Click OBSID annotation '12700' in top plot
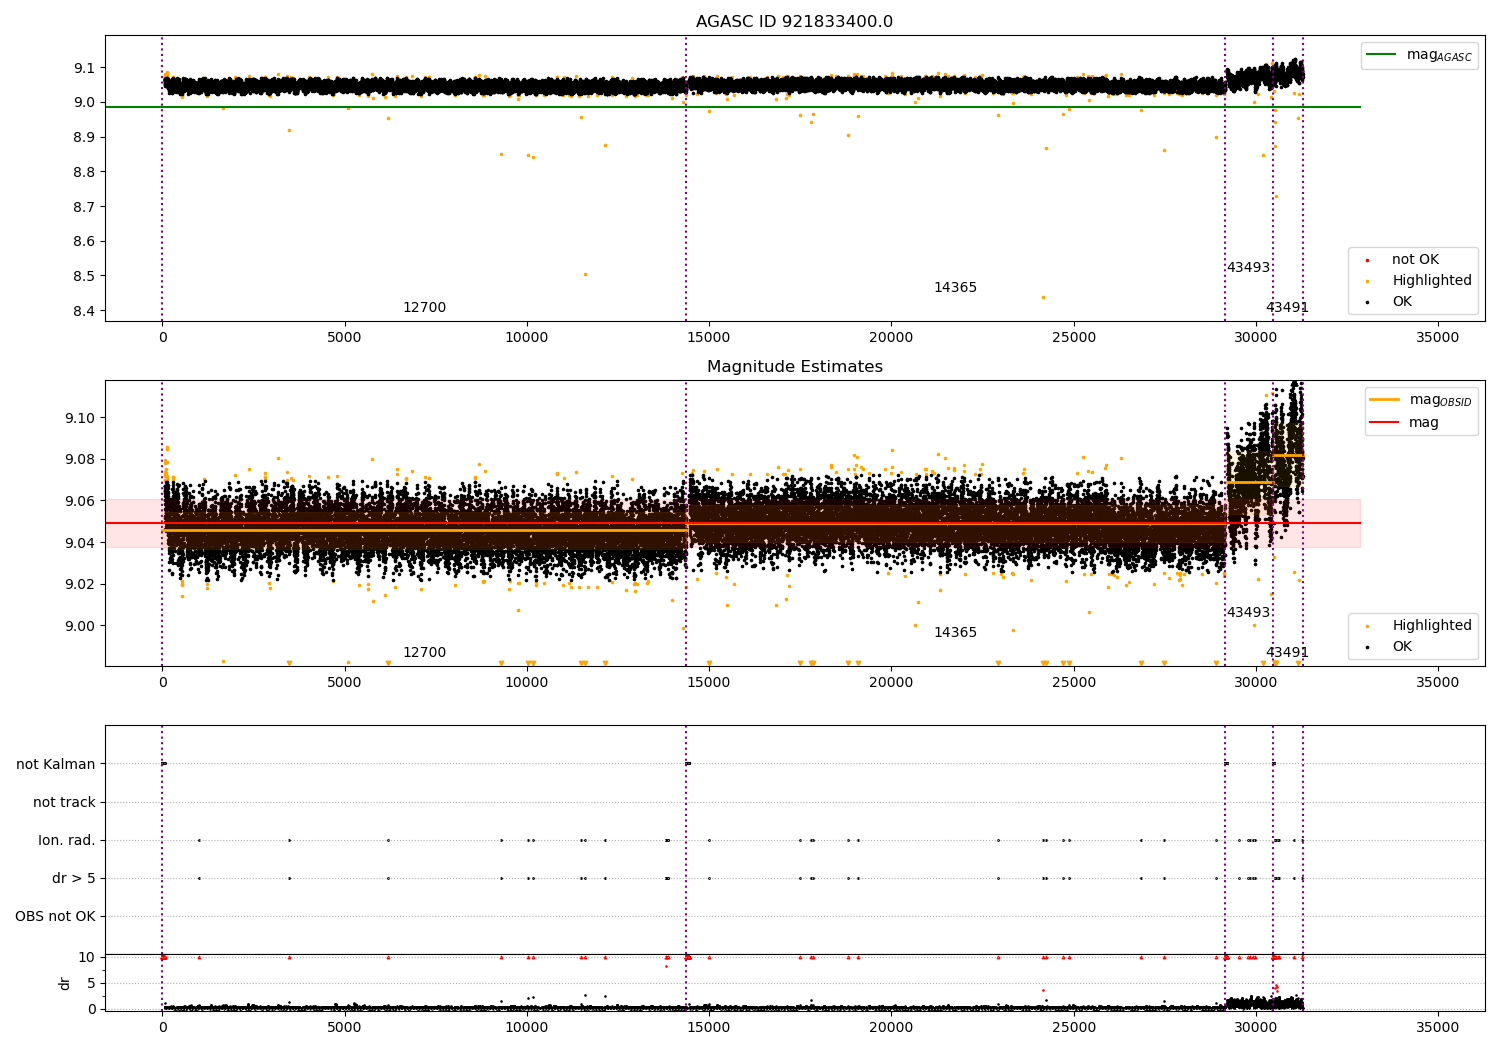The height and width of the screenshot is (1050, 1500). 424,308
